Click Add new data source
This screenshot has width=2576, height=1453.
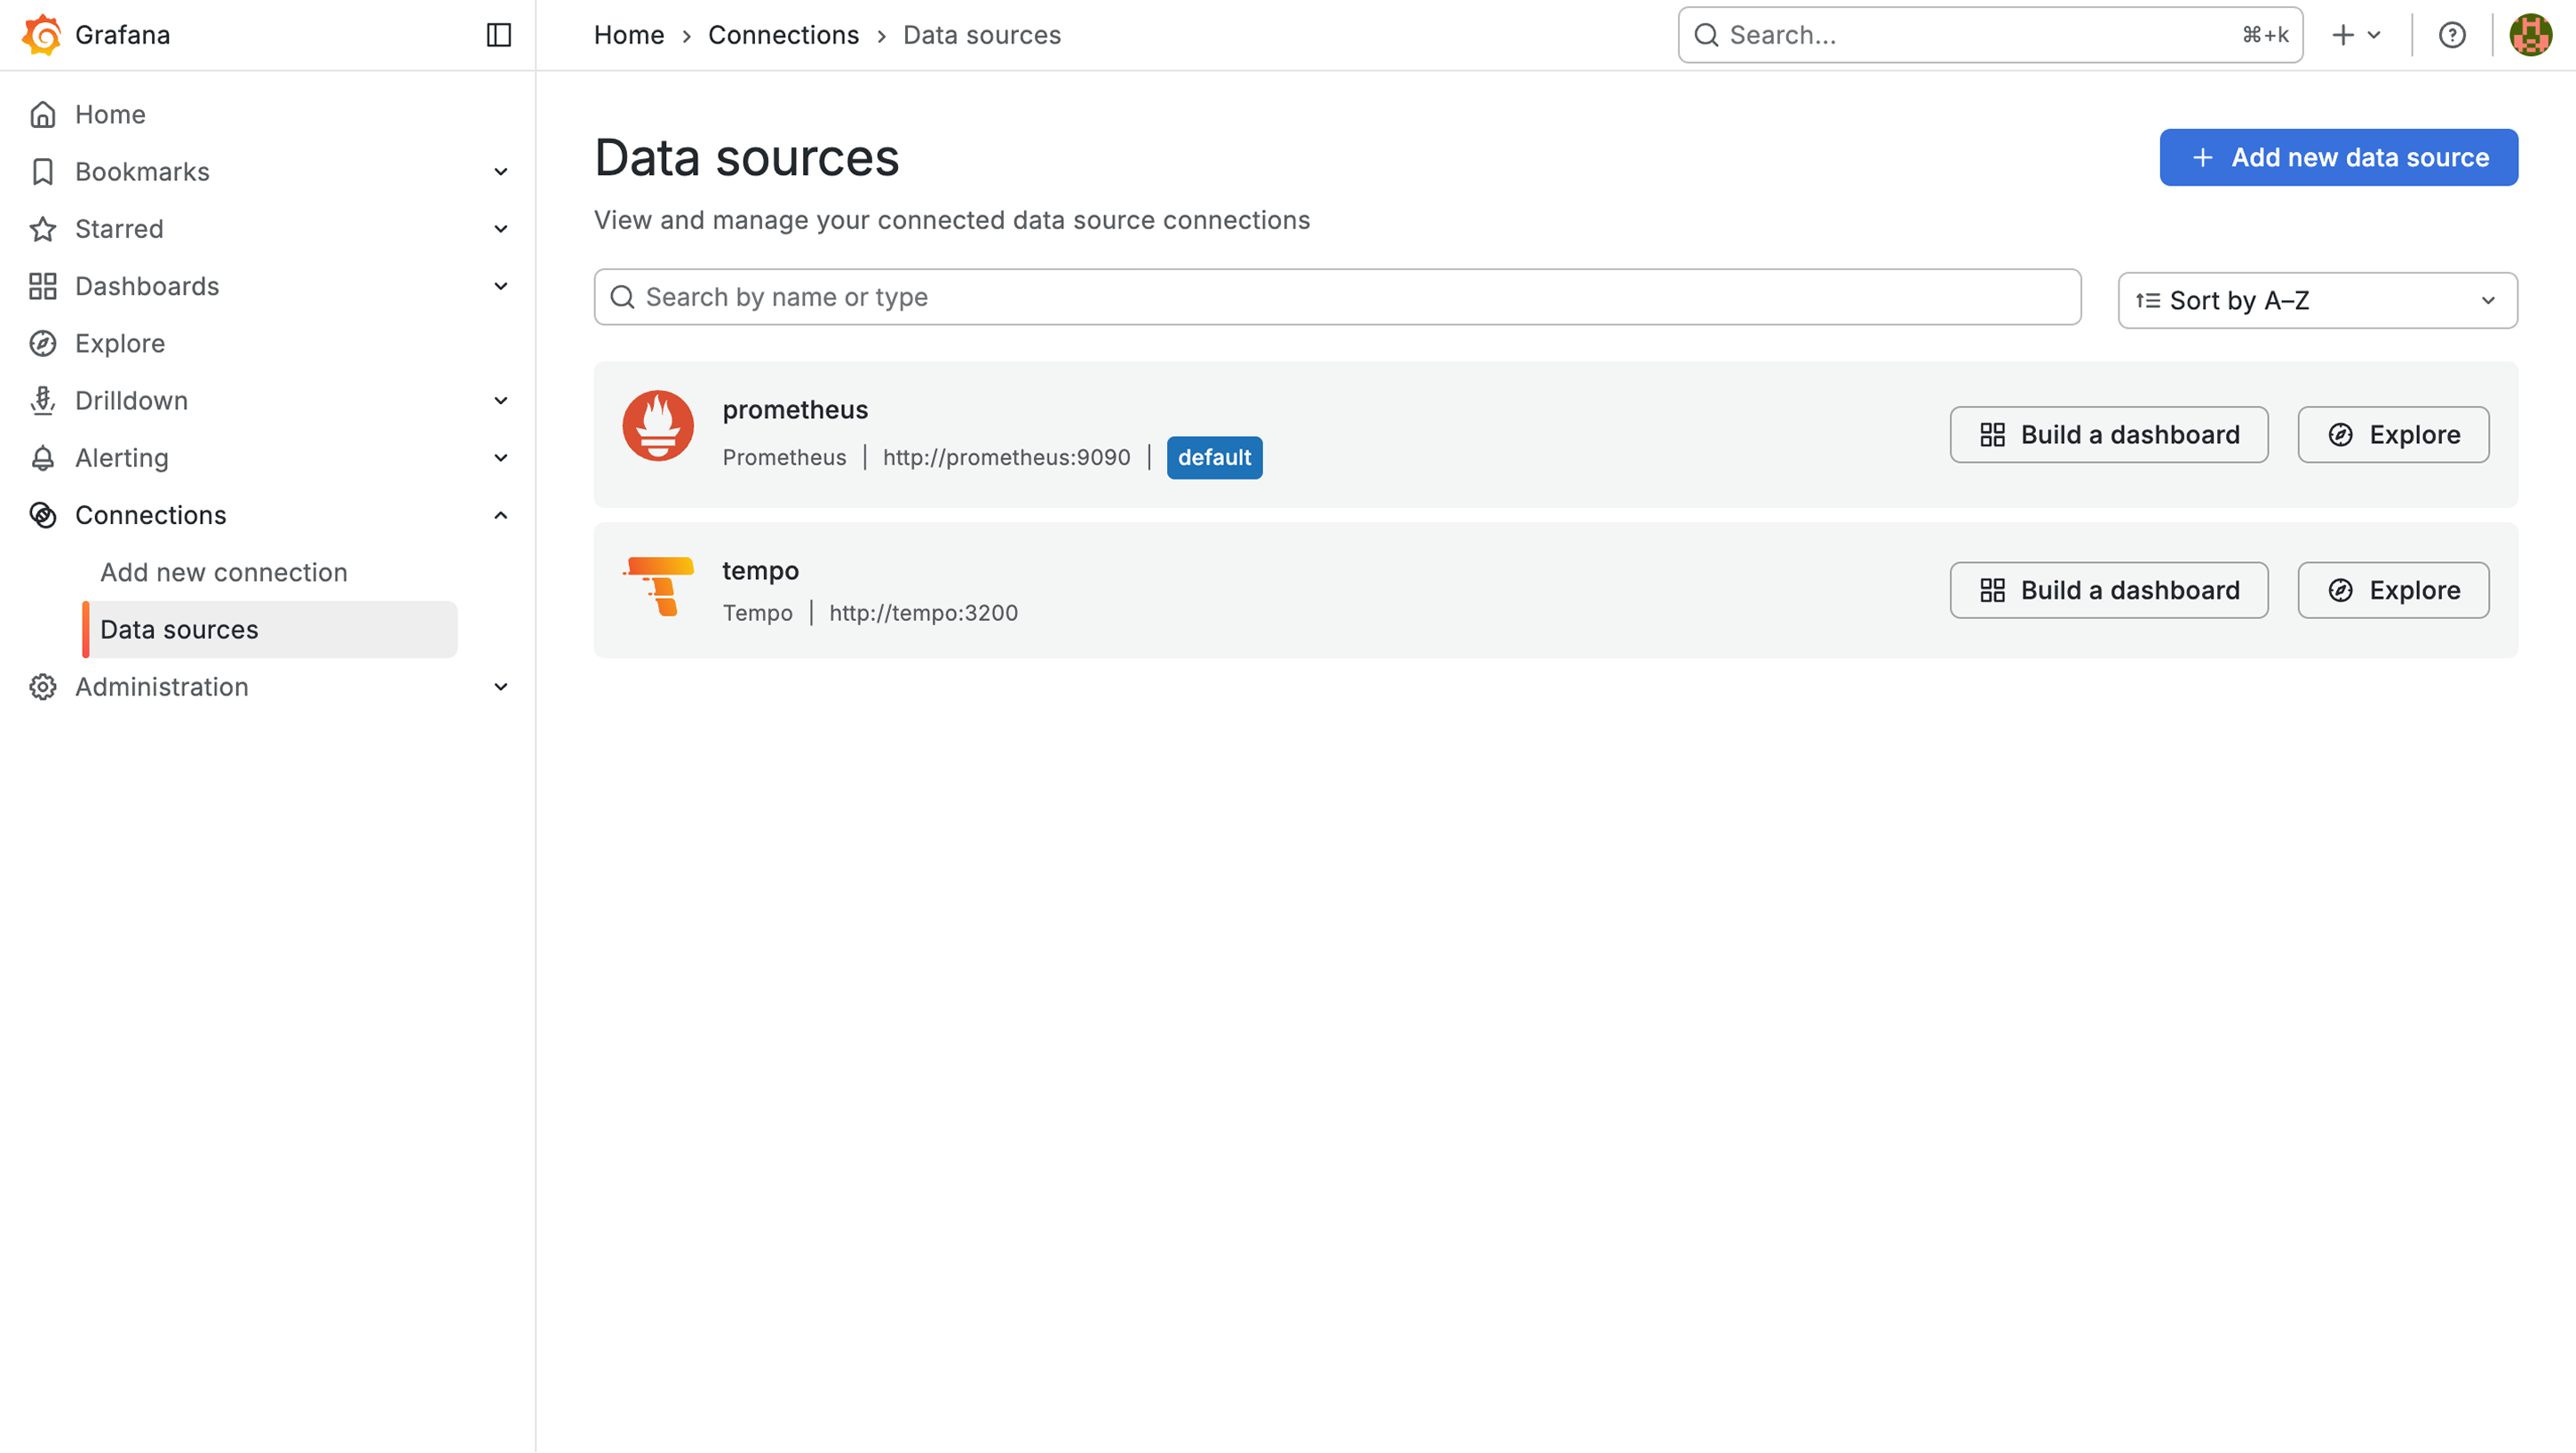(x=2338, y=157)
